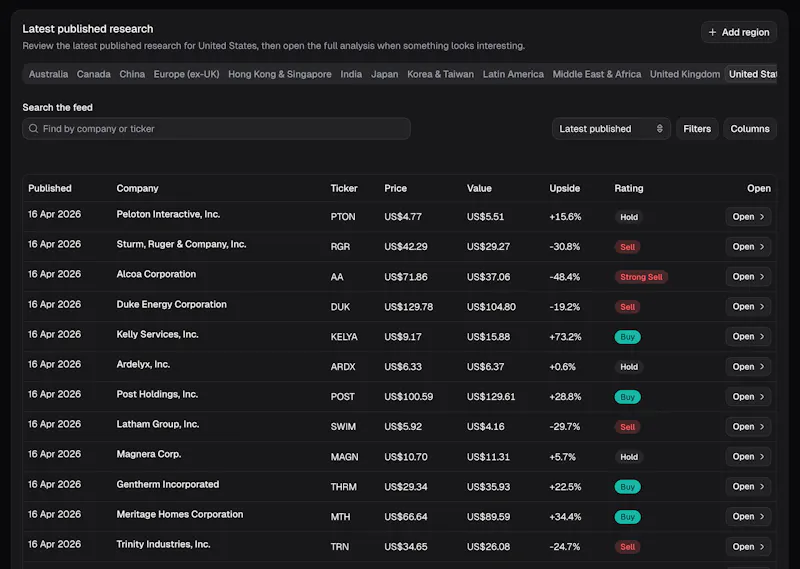Click the US$129.61 value cell
This screenshot has height=569, width=800.
491,397
